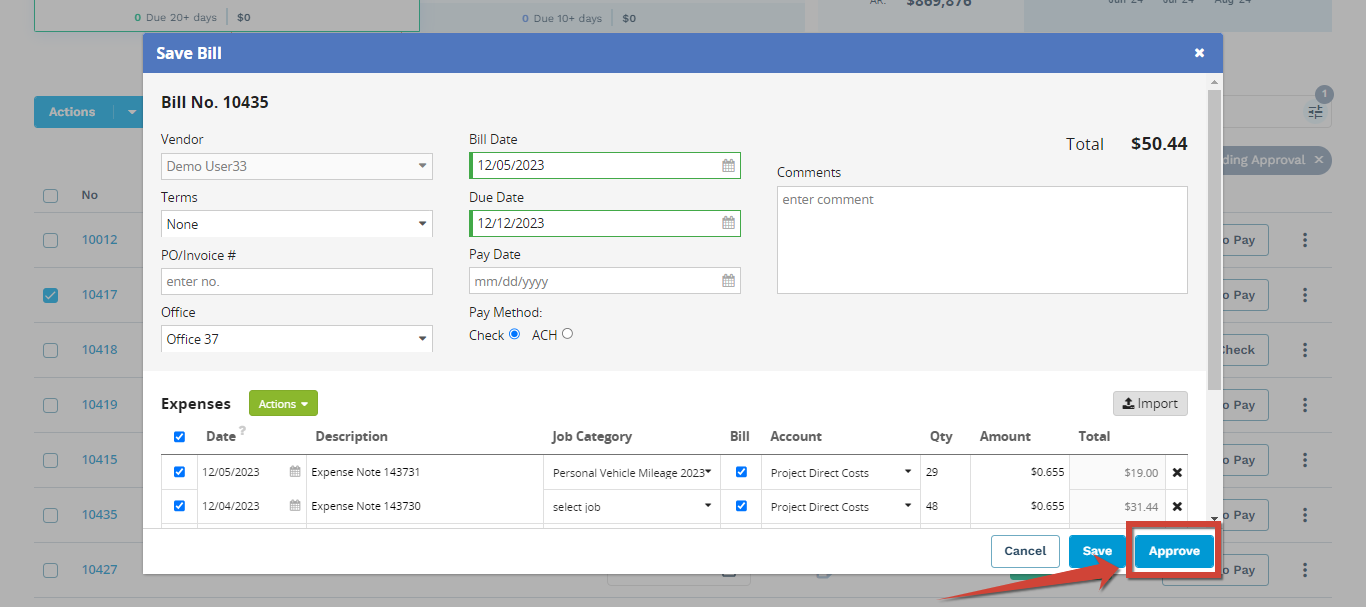Open bill 10415 link in list
1366x607 pixels.
pos(99,460)
